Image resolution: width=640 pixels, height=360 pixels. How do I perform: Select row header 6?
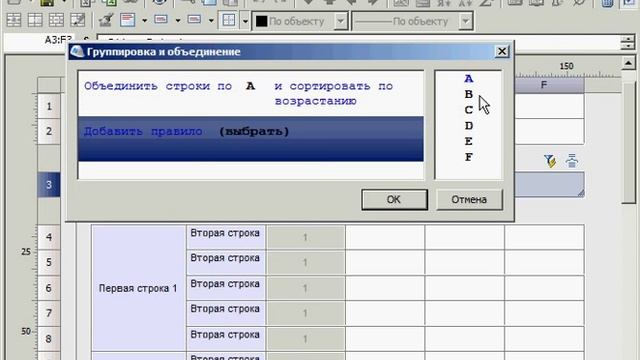pos(49,288)
